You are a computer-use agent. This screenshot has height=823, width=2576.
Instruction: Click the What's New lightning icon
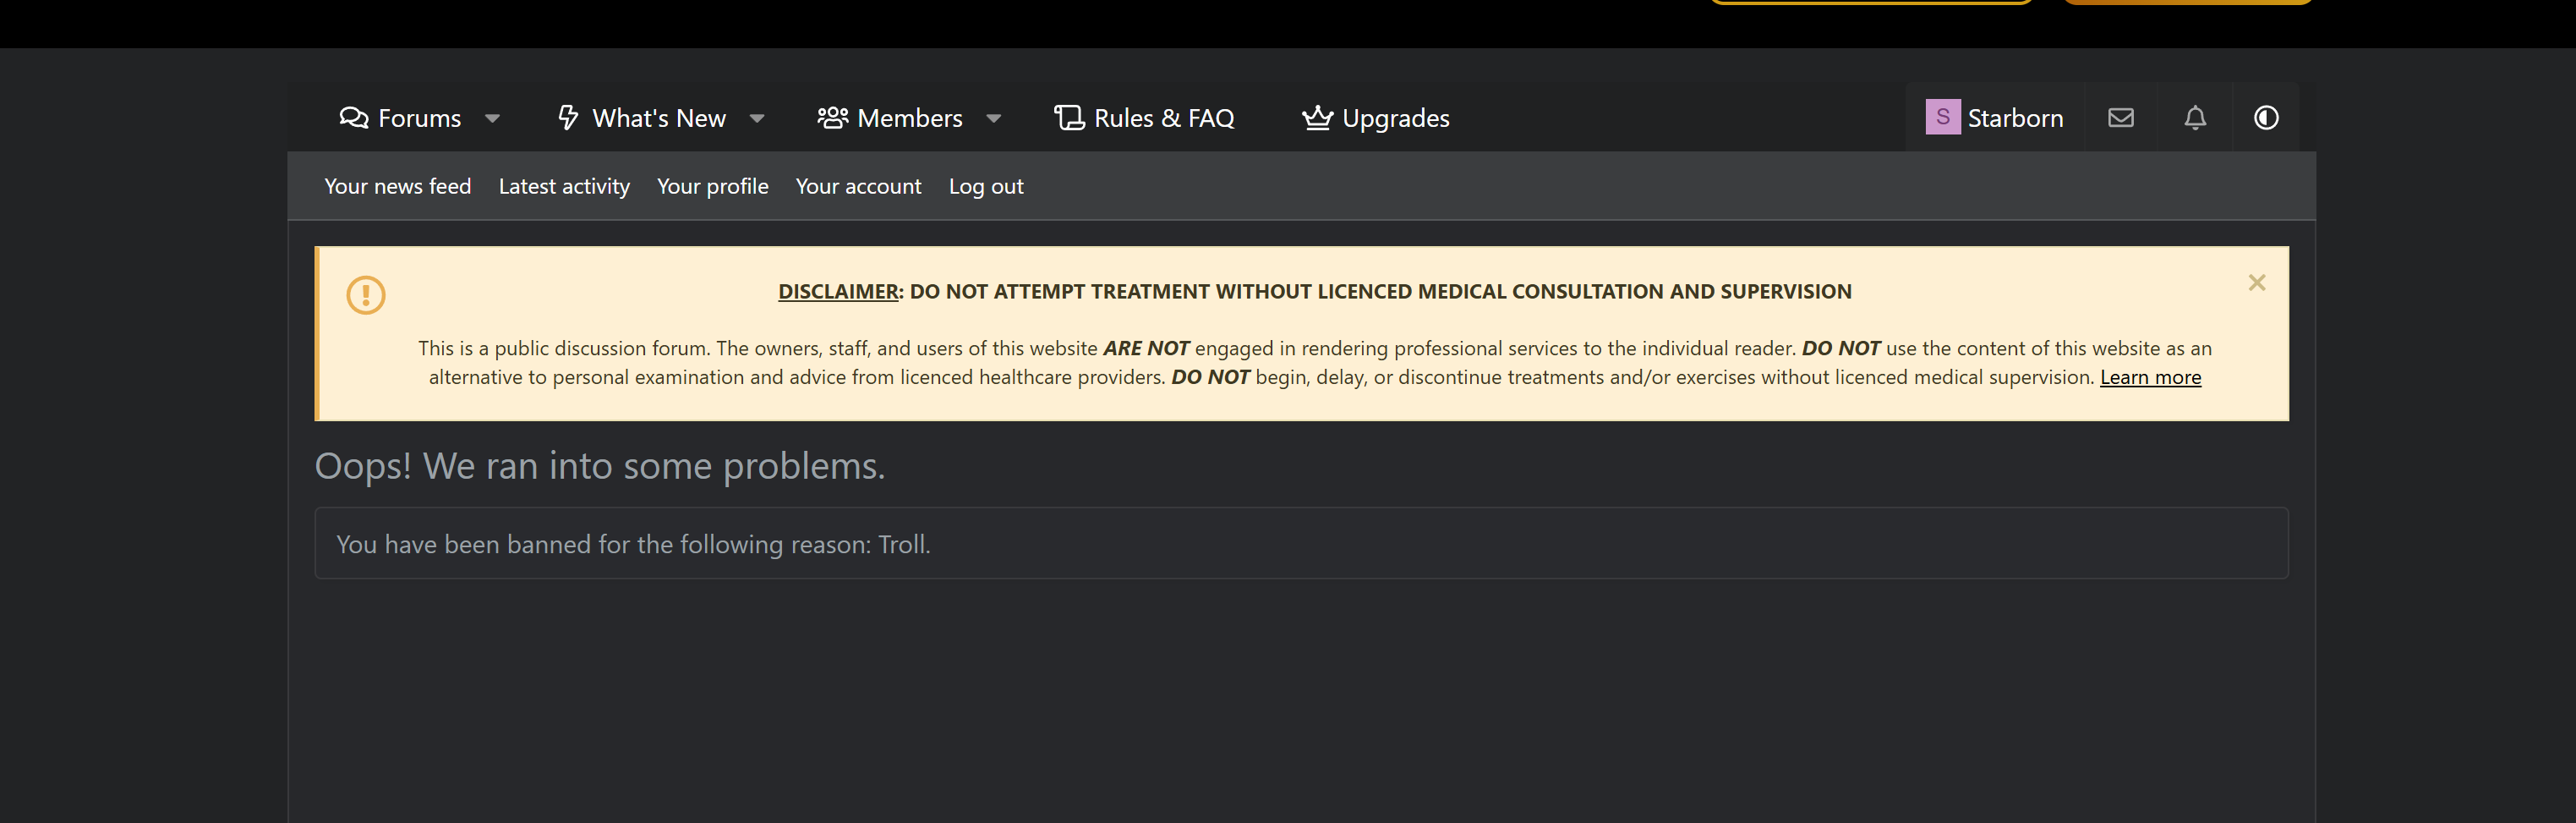[568, 118]
